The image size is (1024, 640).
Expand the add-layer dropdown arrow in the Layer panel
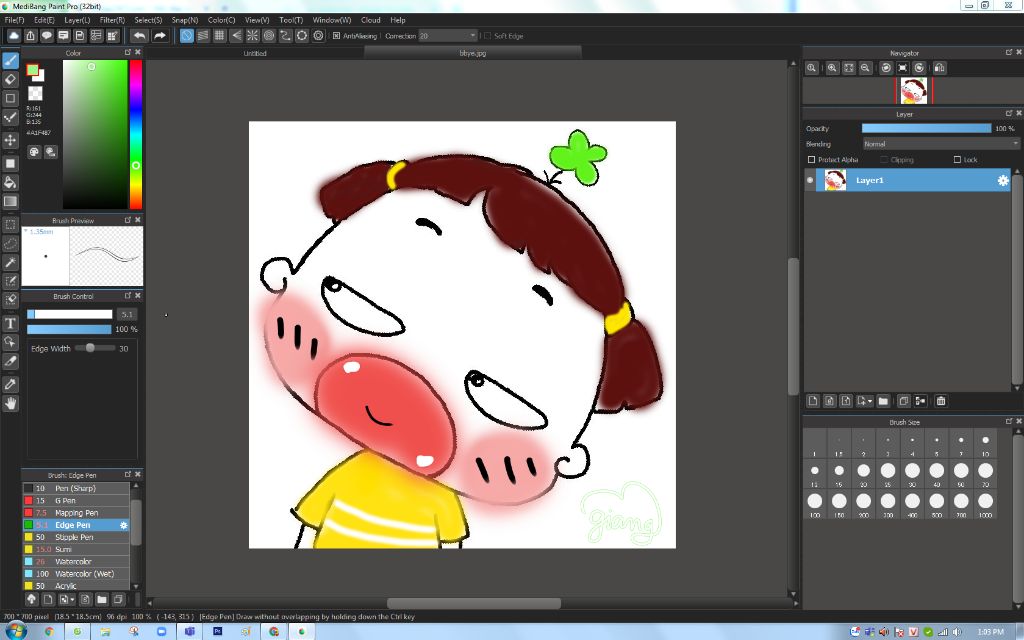871,402
